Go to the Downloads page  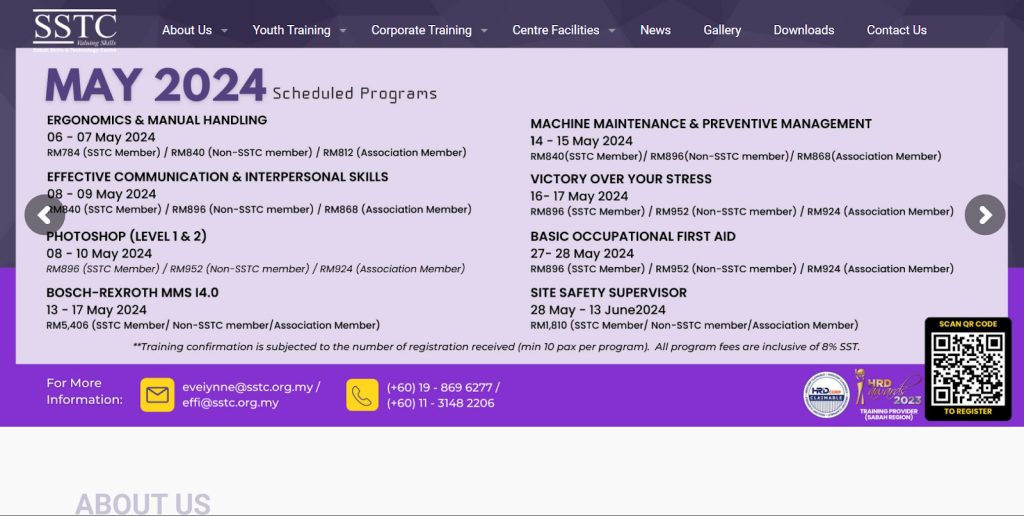(x=803, y=30)
